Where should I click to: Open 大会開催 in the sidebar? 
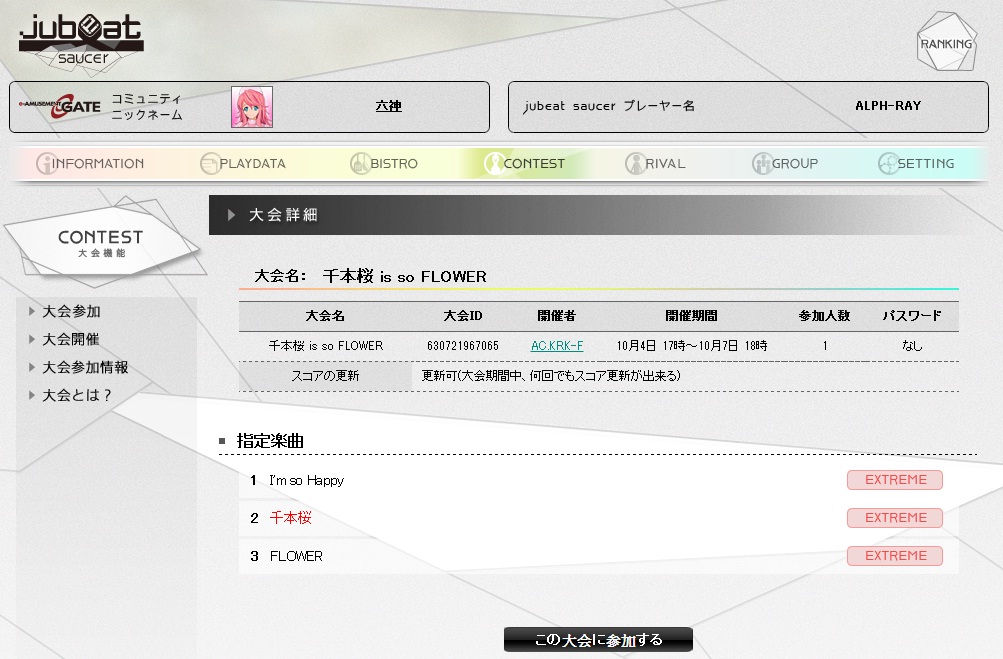pos(71,339)
